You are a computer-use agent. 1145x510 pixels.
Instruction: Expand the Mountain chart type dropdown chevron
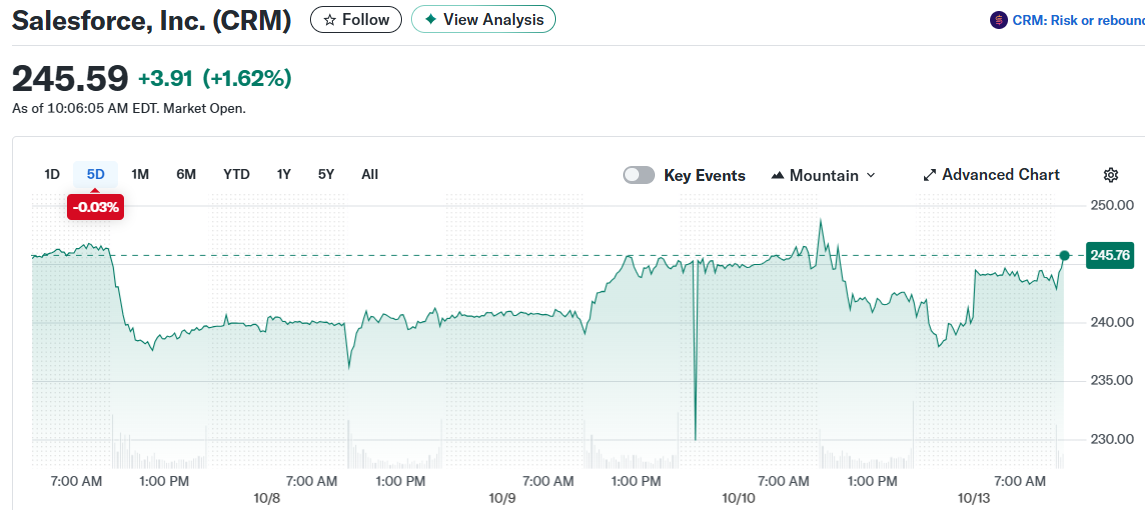pyautogui.click(x=870, y=175)
